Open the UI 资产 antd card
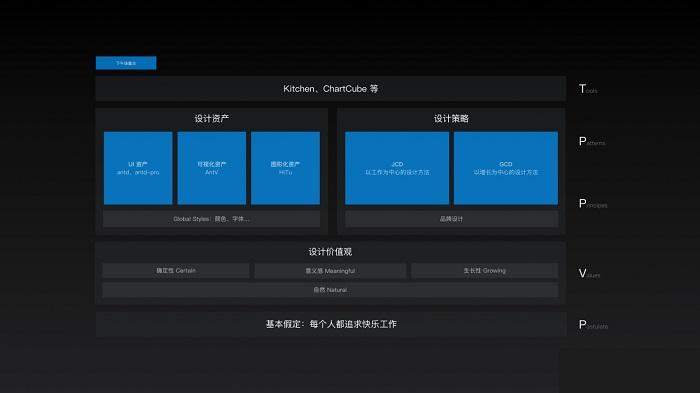Screen dimensions: 700x393 [138, 168]
